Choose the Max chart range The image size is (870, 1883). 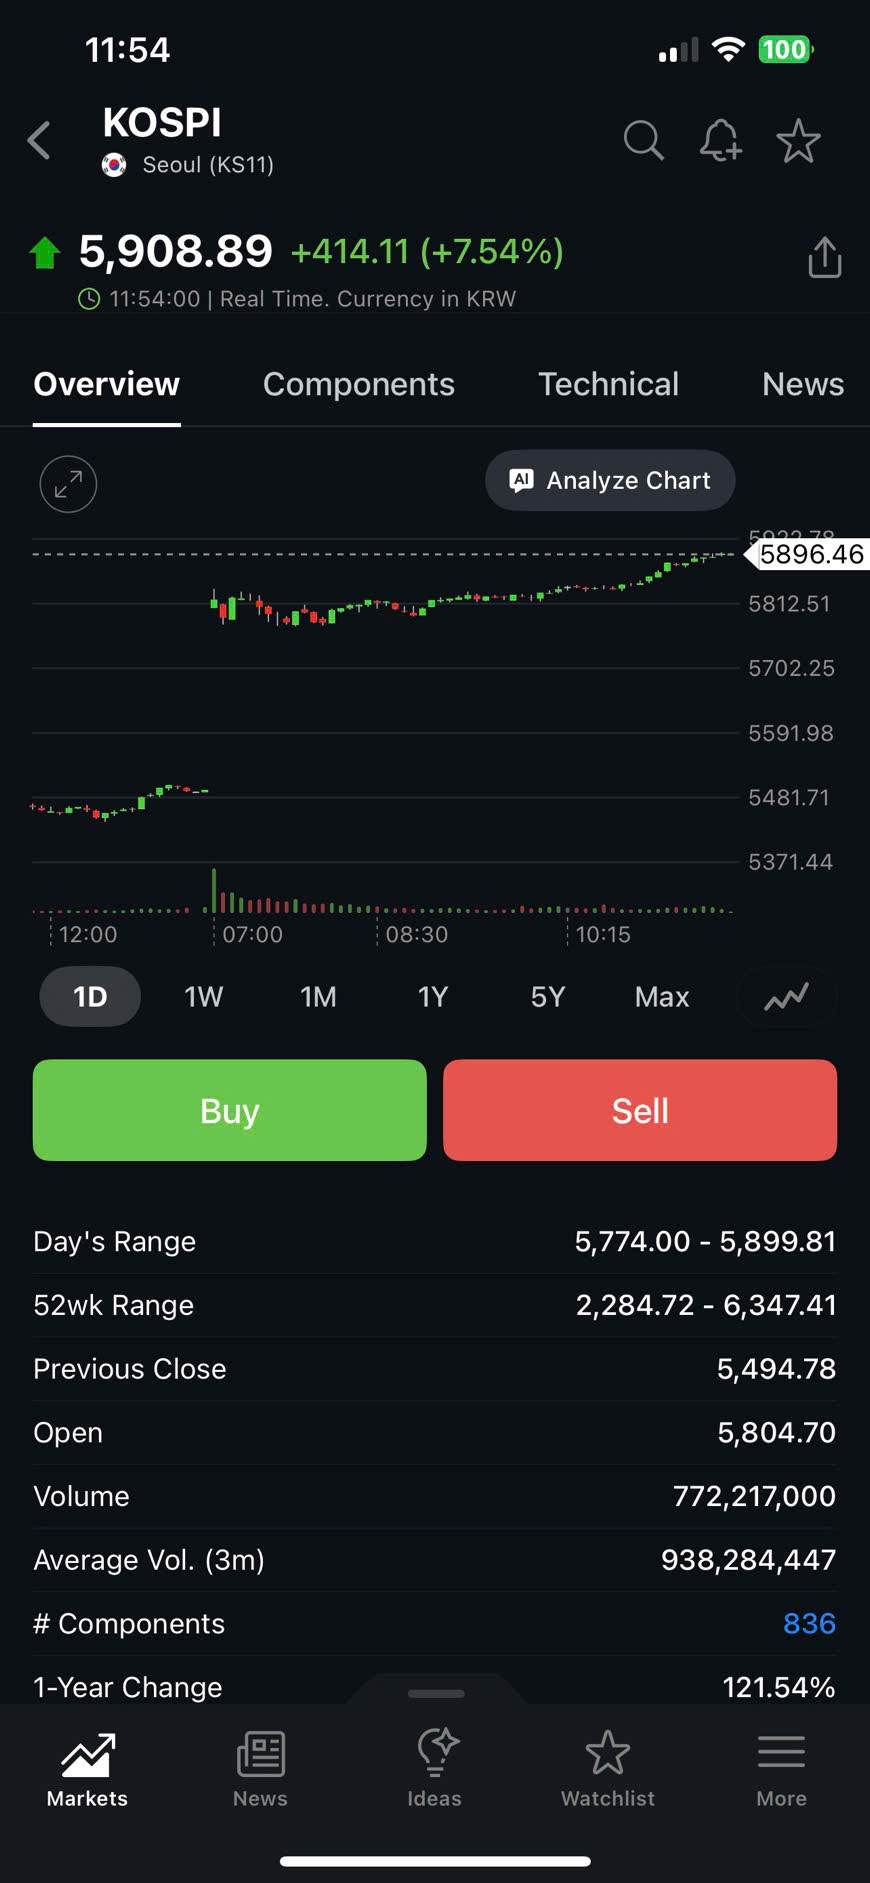(661, 997)
